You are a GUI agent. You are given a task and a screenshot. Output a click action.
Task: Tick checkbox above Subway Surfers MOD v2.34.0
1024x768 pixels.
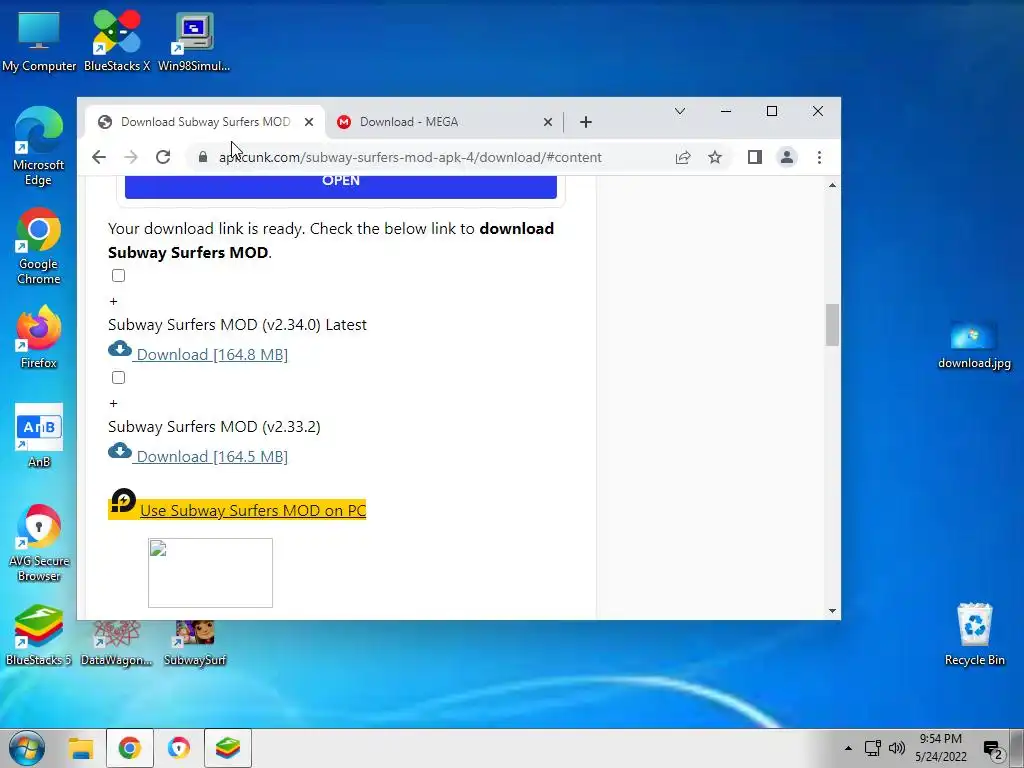[x=118, y=276]
